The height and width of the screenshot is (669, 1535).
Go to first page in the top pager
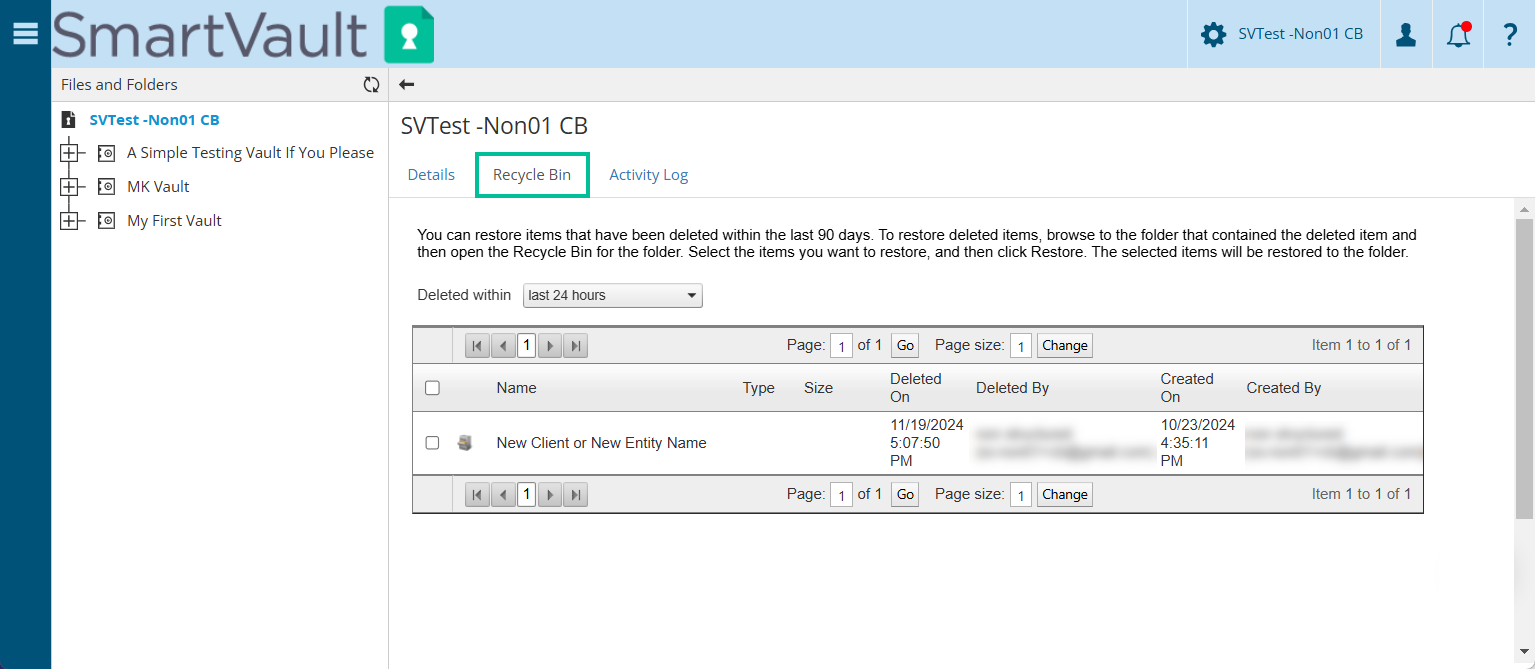point(478,346)
